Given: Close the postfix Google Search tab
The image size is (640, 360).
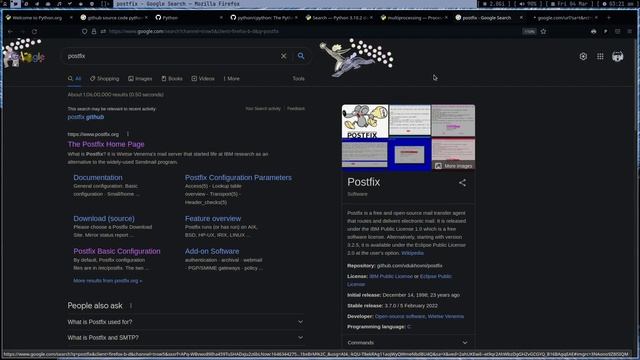Looking at the screenshot, I should (521, 18).
